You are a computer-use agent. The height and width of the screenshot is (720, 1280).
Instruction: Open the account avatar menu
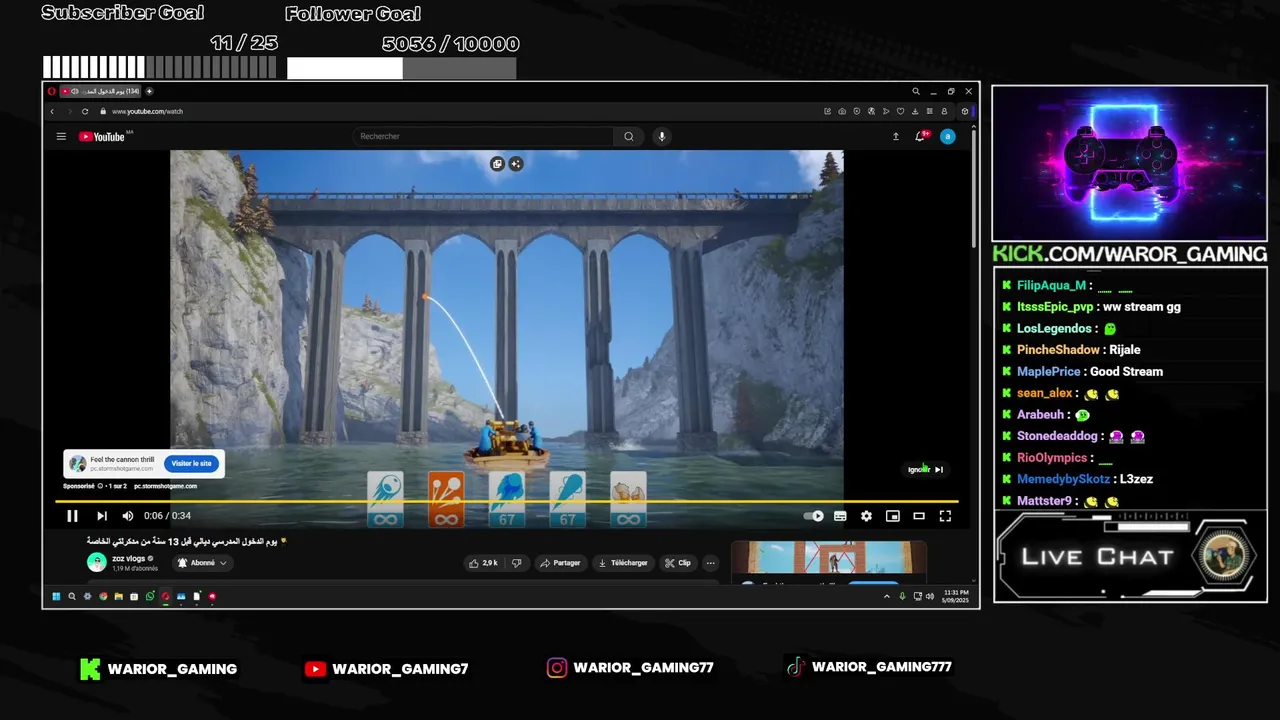(947, 136)
